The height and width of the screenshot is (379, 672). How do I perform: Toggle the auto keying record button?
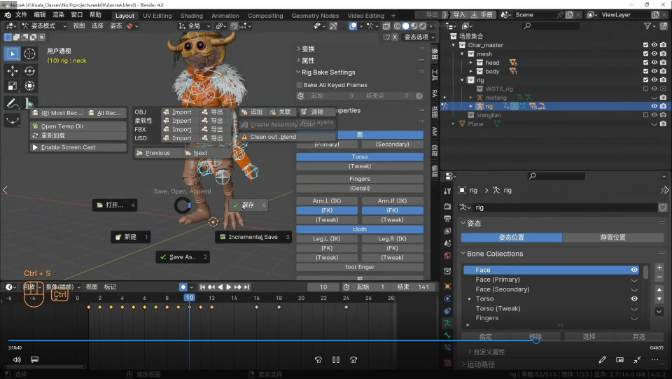pyautogui.click(x=183, y=287)
